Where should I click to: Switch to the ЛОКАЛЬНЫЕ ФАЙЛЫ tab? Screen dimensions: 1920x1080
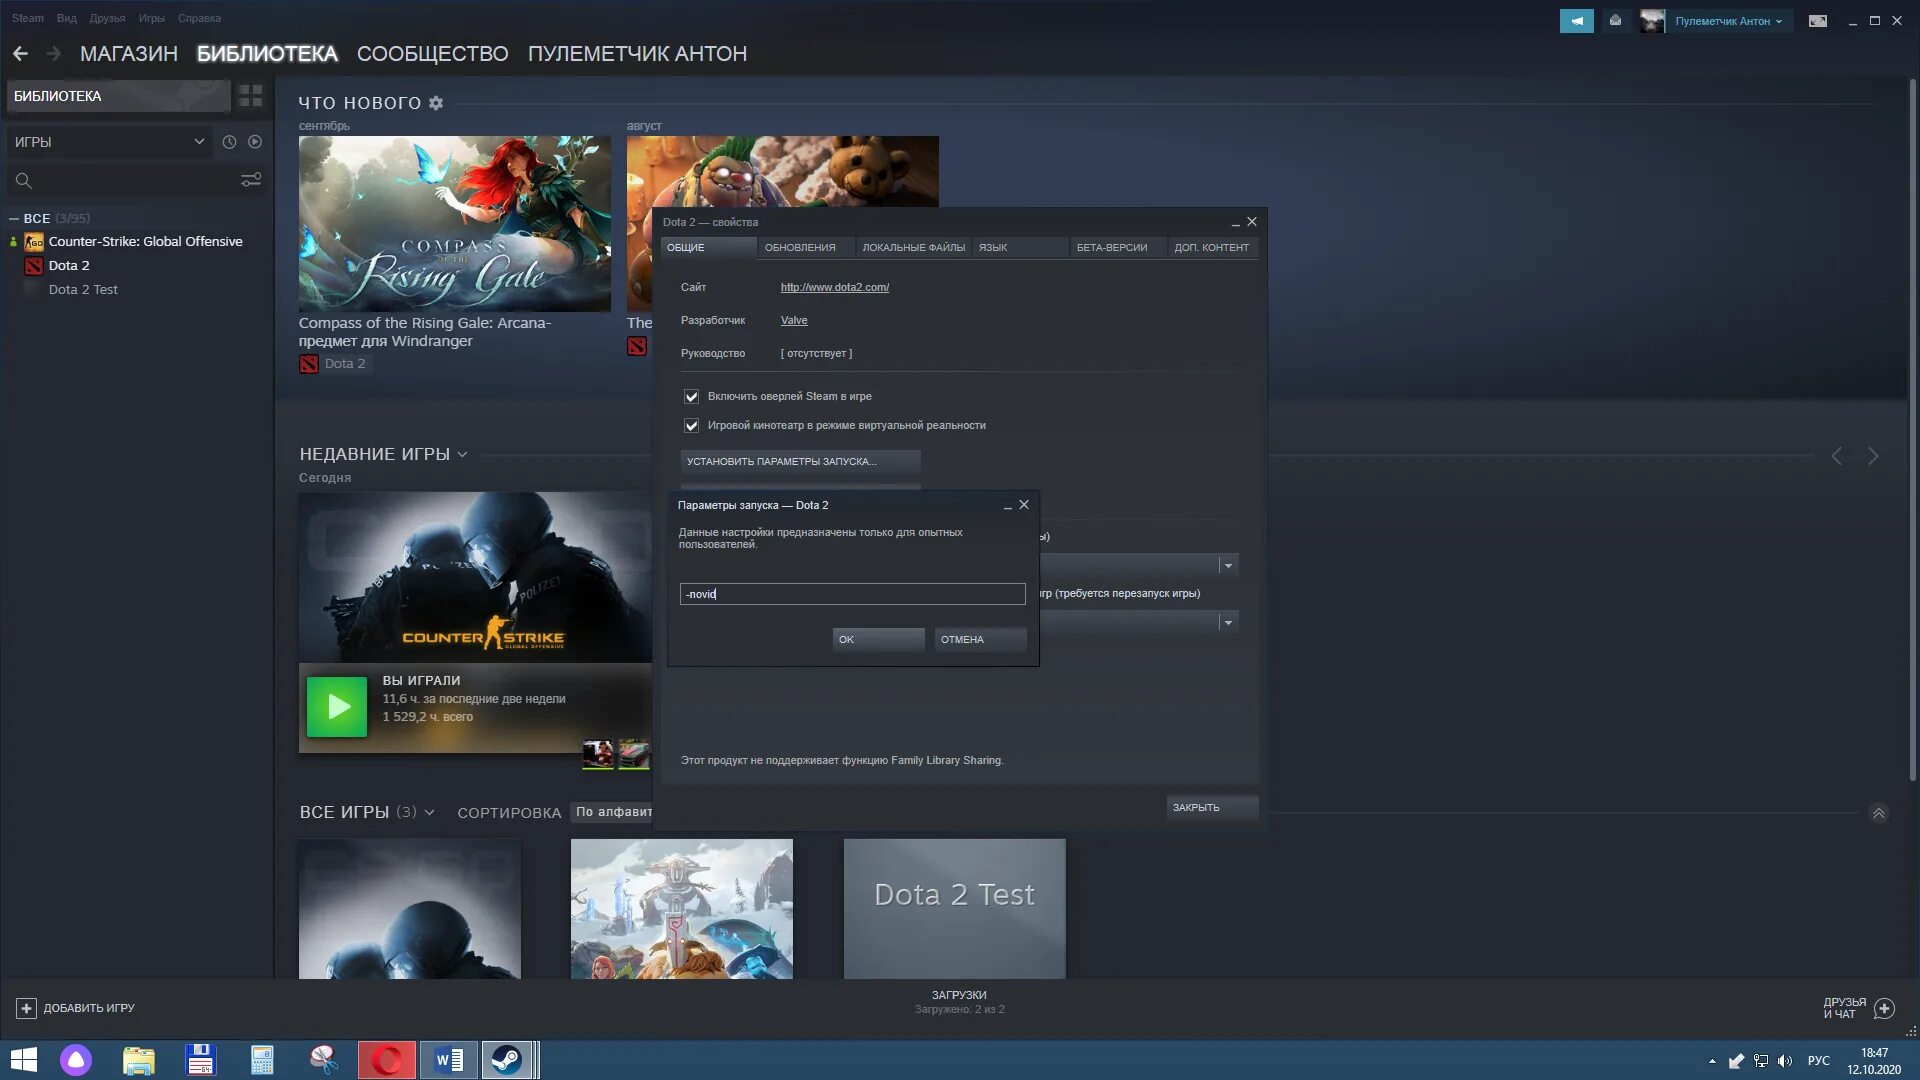coord(913,248)
